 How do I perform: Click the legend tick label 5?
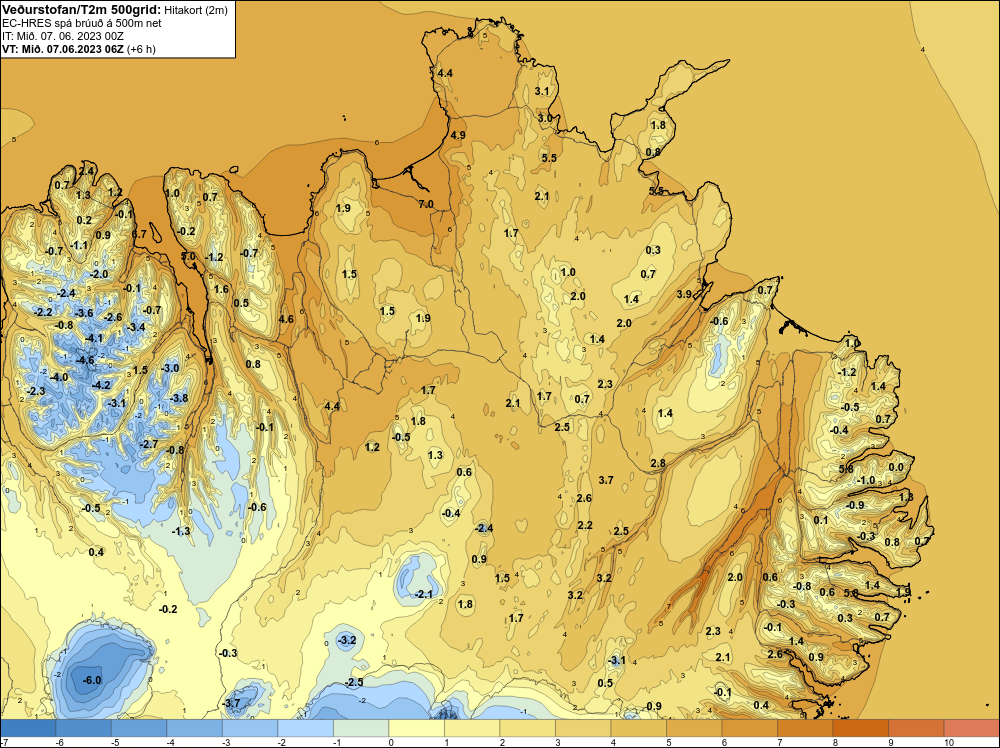point(668,742)
